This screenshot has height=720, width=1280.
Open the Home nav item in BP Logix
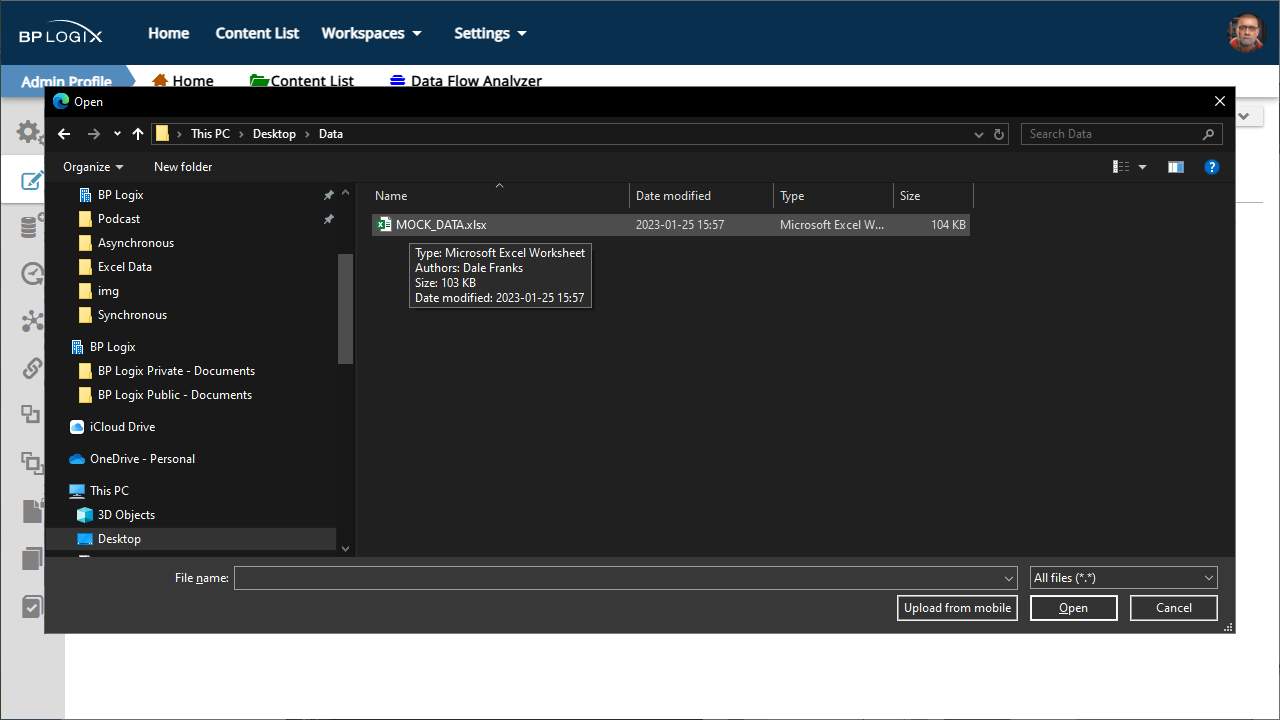(x=169, y=33)
